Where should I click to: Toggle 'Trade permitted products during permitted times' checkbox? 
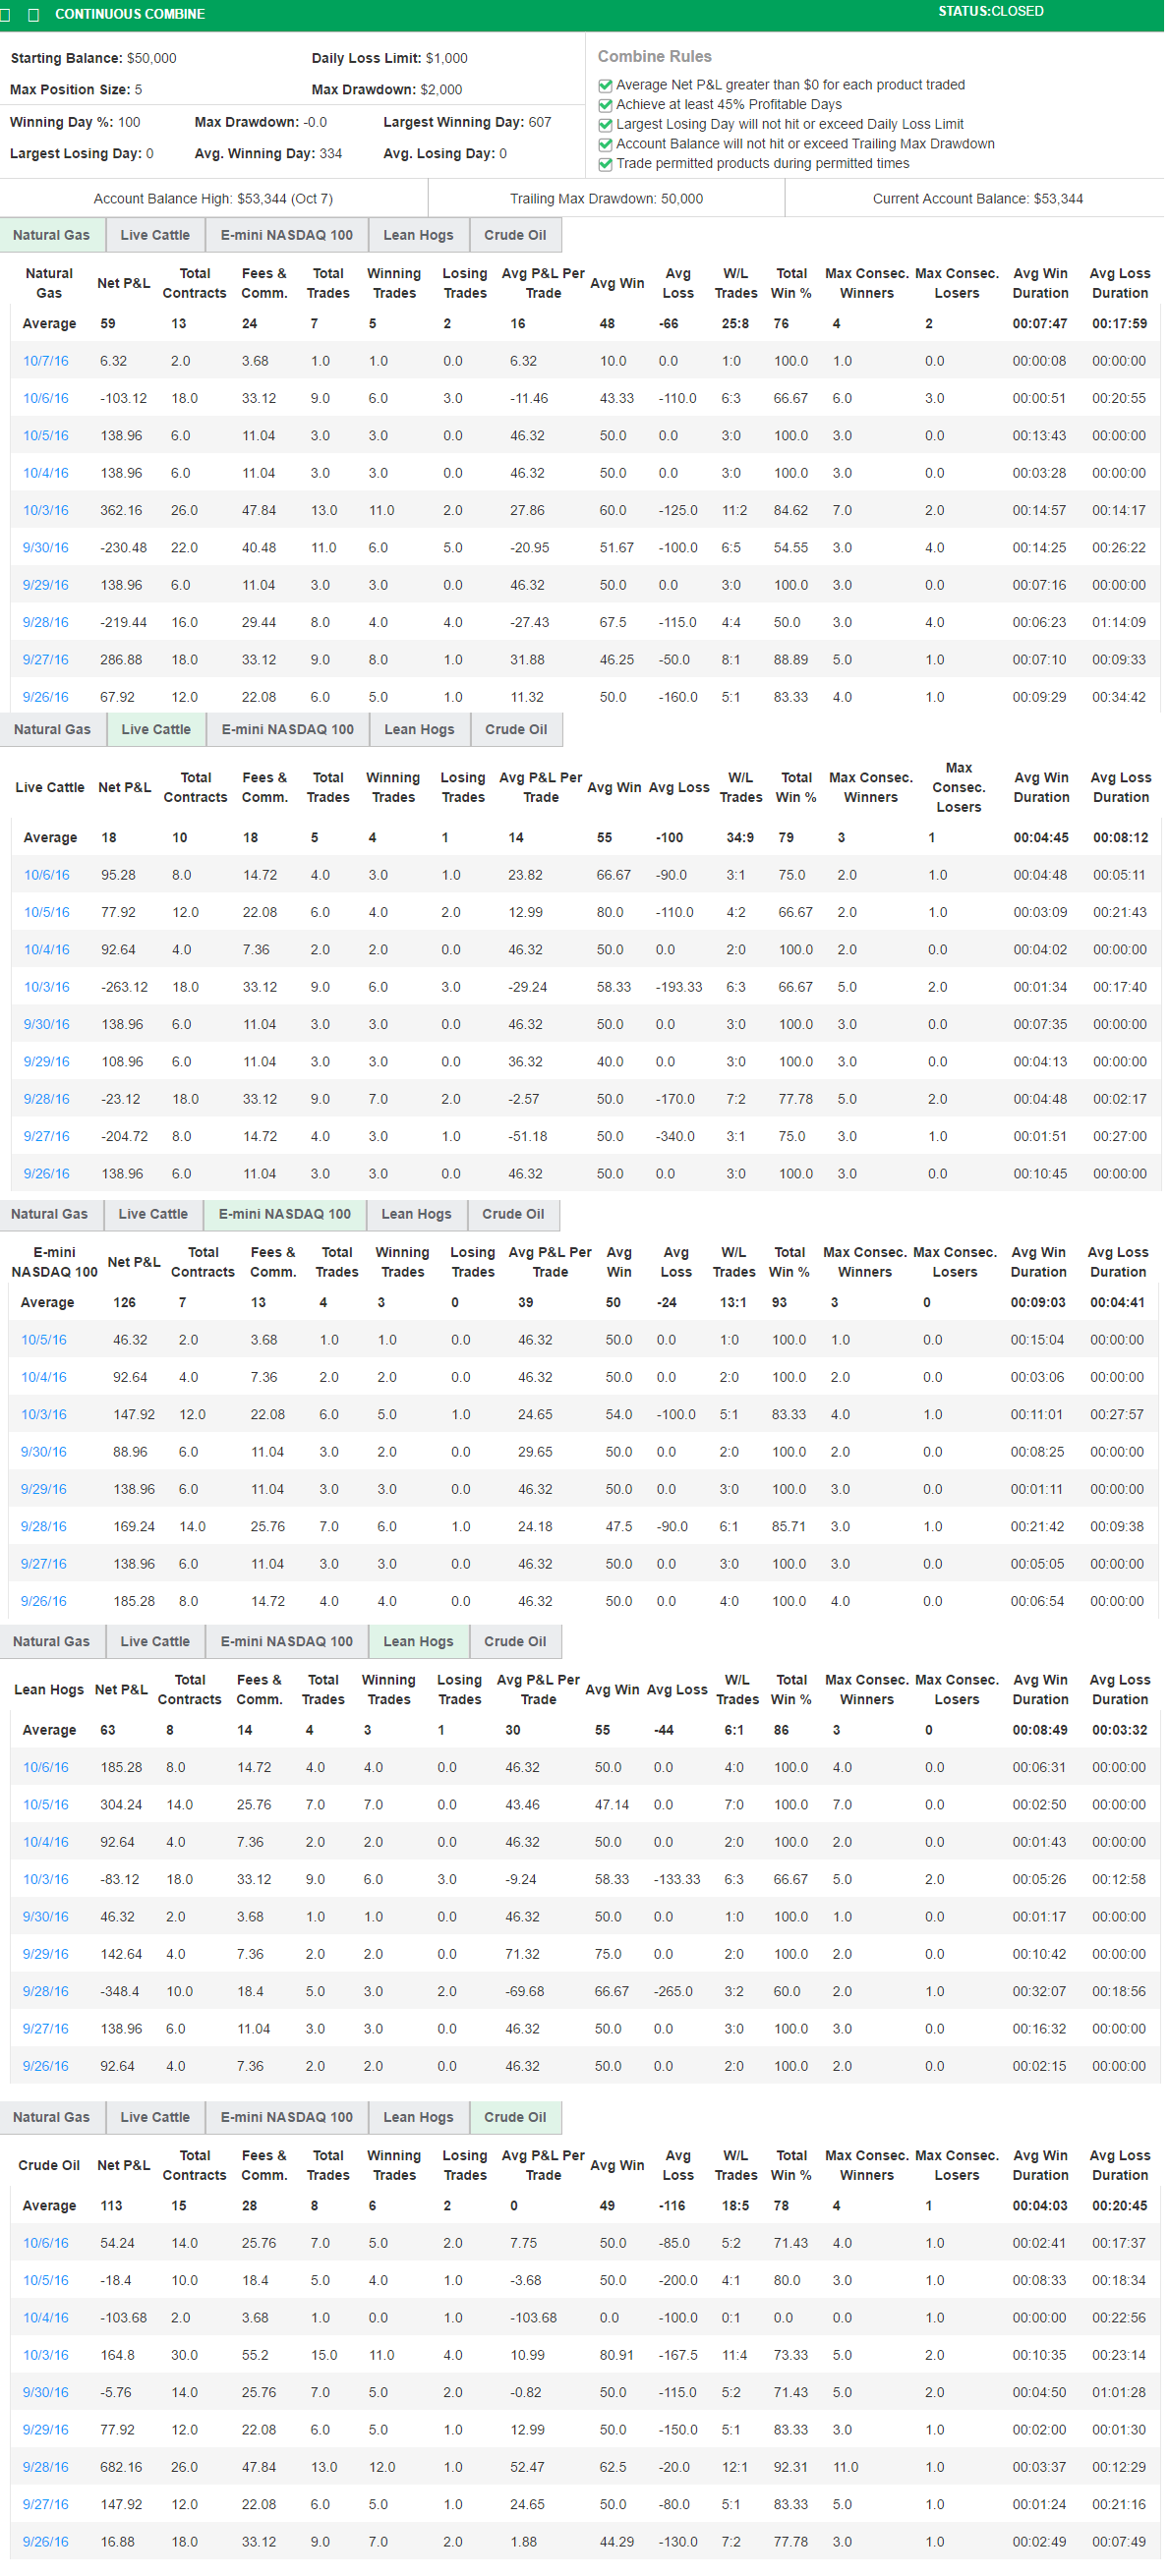(x=607, y=164)
